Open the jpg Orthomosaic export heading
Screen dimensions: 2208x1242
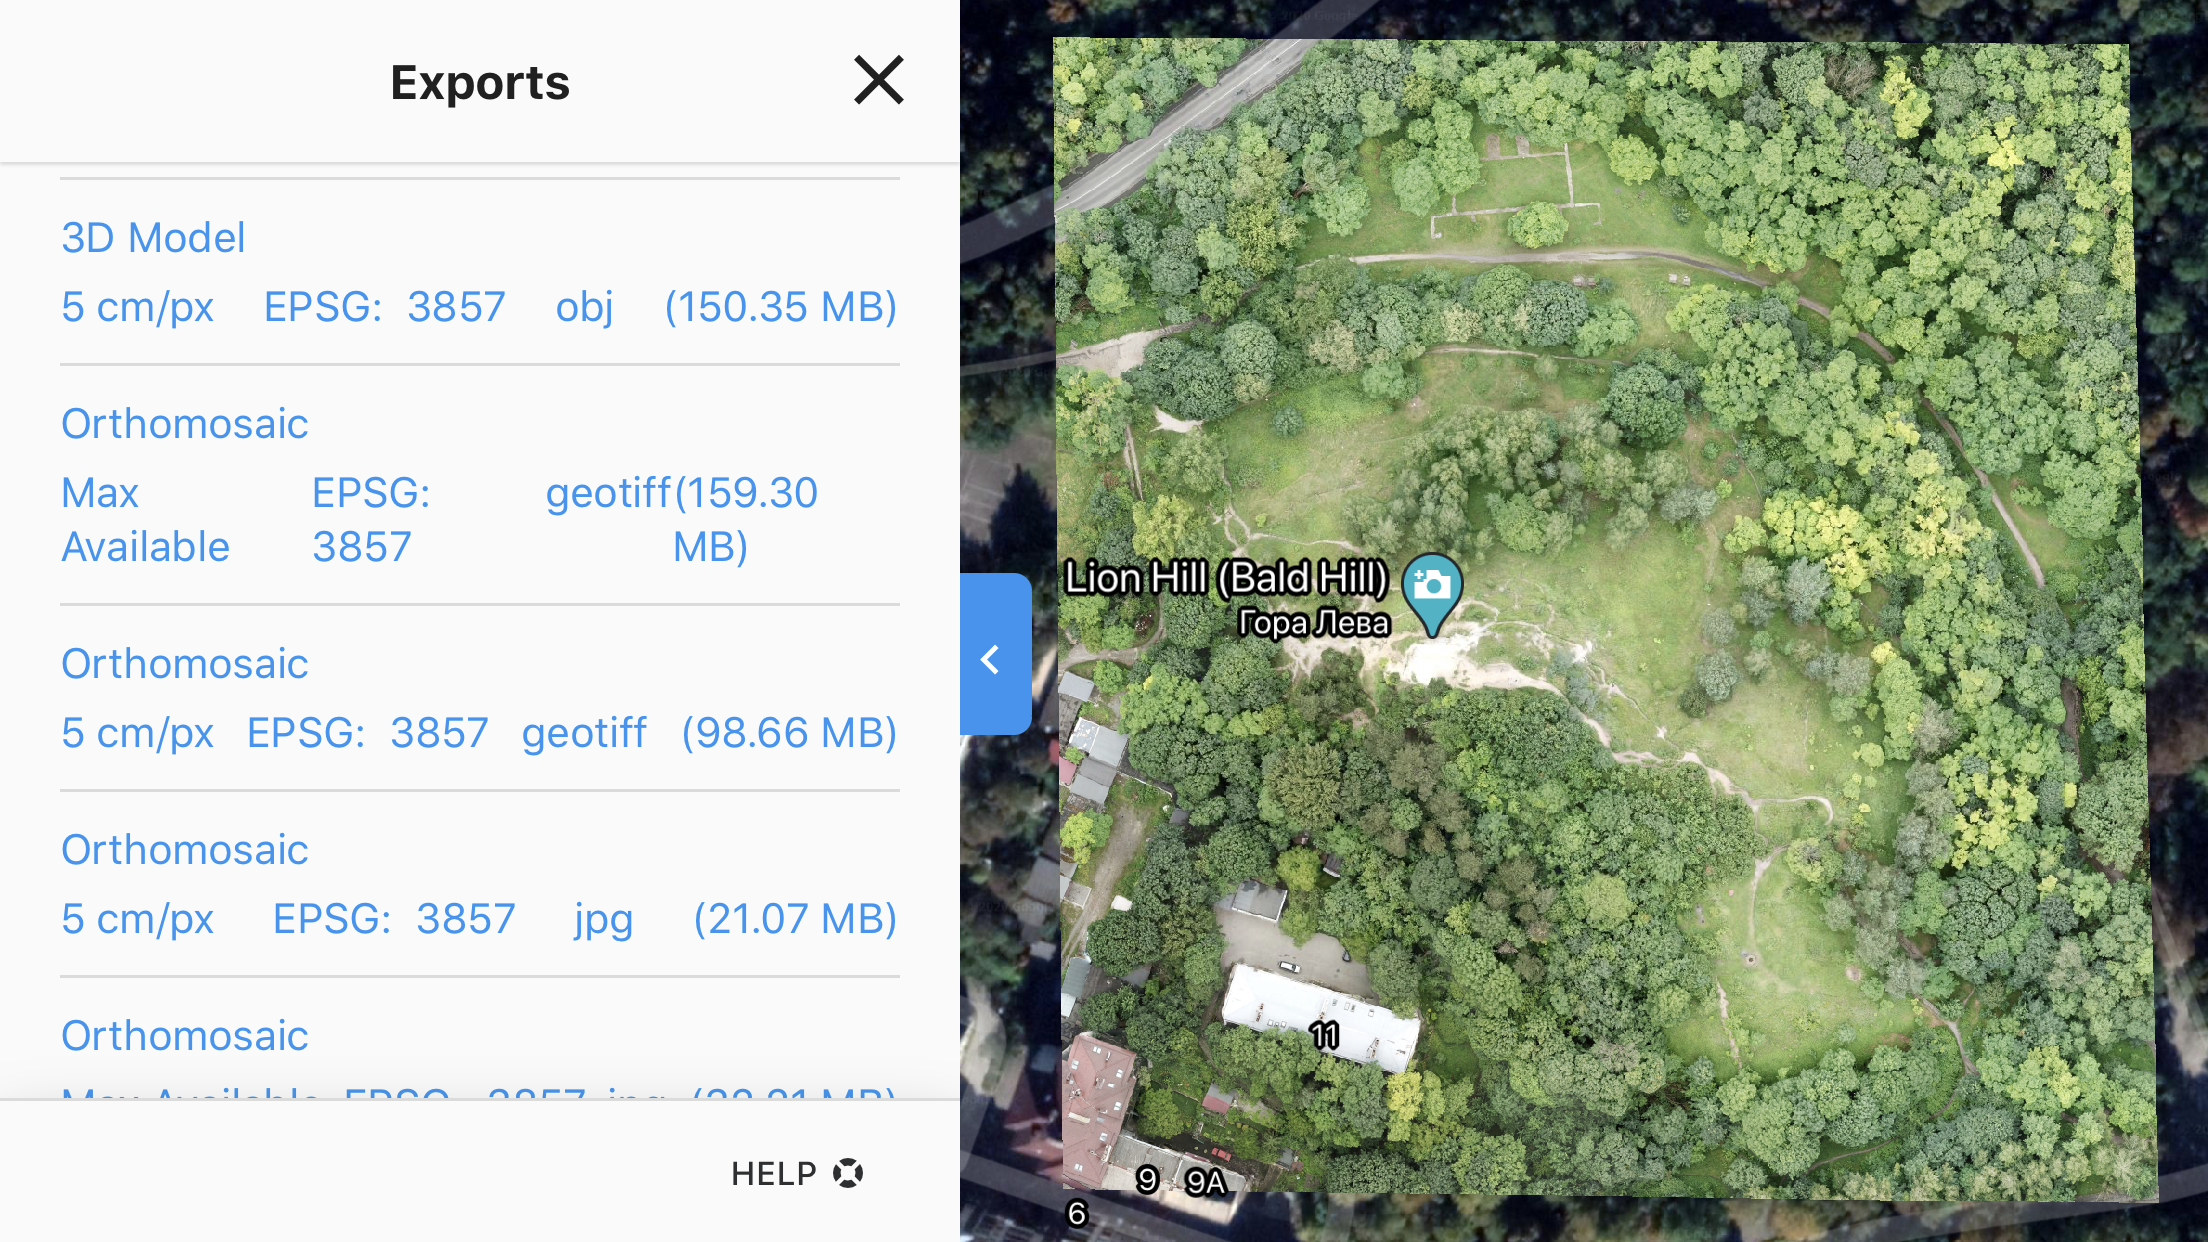(x=184, y=850)
